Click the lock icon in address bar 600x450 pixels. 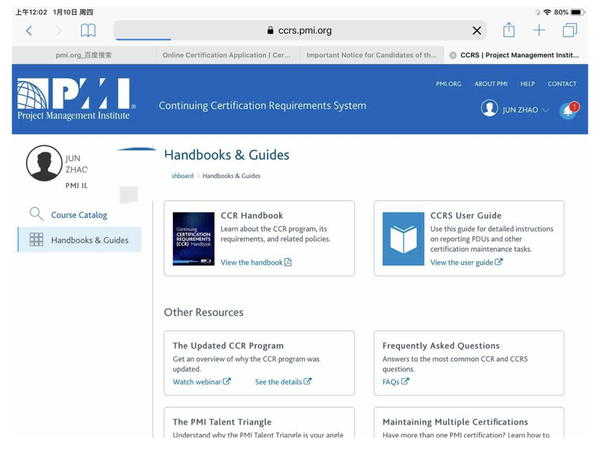(x=270, y=30)
